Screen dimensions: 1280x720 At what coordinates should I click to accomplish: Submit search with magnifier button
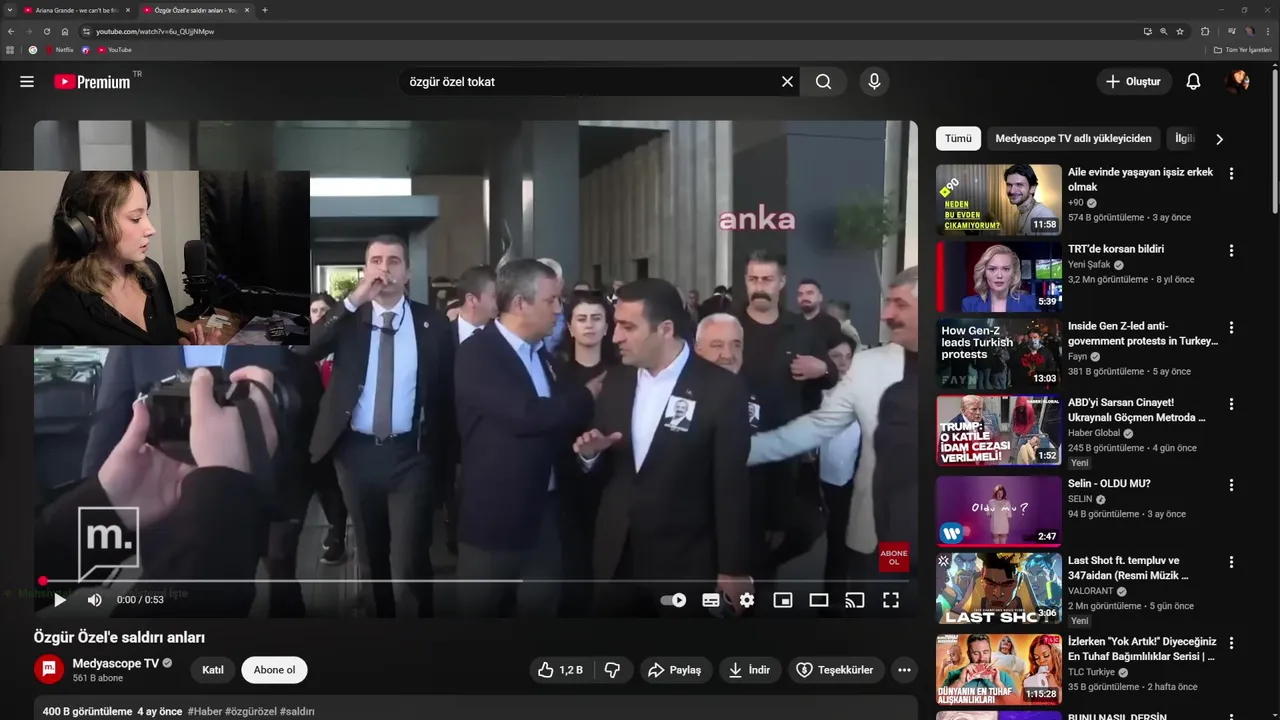click(x=823, y=82)
